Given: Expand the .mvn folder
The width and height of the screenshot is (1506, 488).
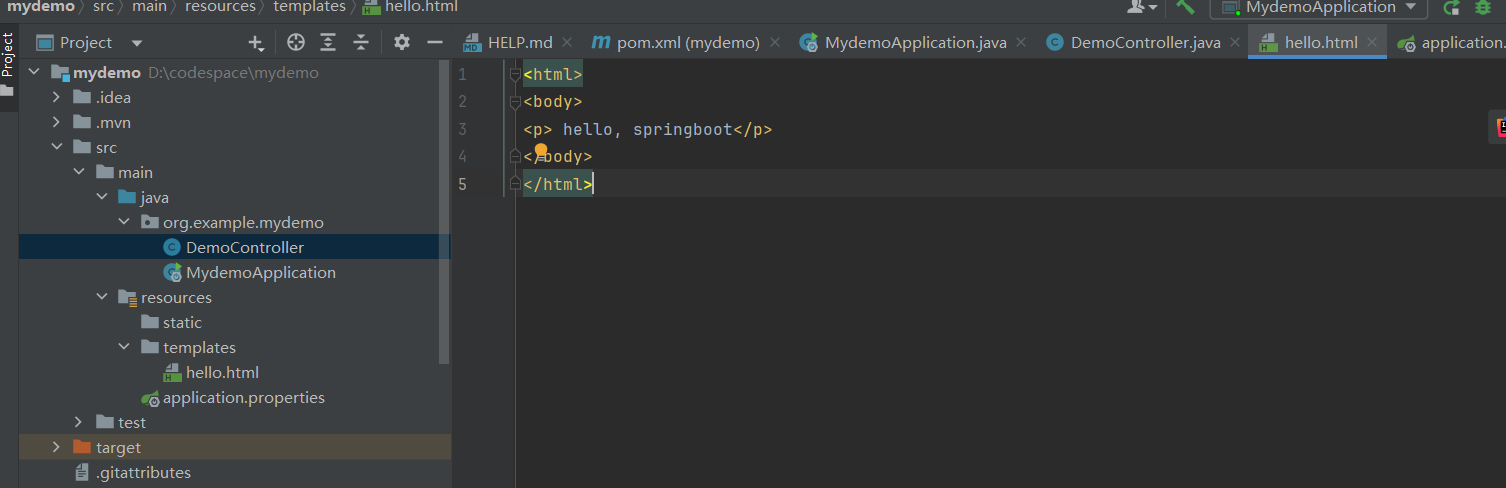Looking at the screenshot, I should click(x=56, y=123).
